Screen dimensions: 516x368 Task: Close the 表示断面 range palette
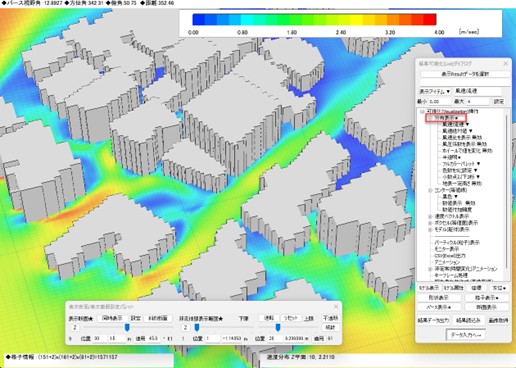[336, 306]
